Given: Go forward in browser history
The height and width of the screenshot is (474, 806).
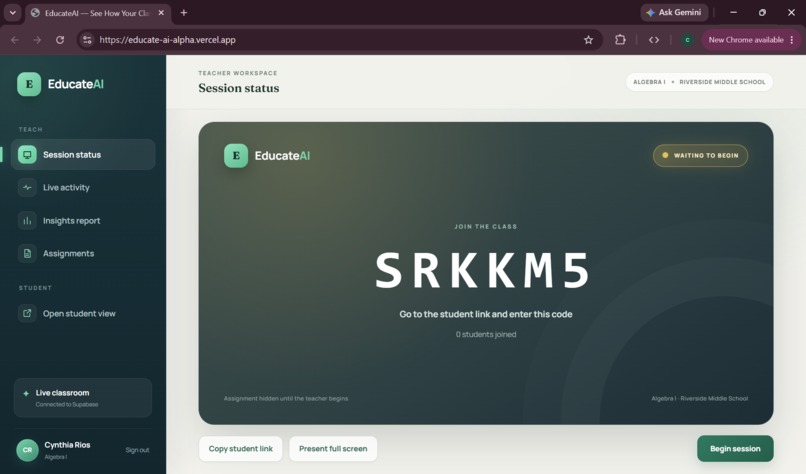Looking at the screenshot, I should [37, 40].
